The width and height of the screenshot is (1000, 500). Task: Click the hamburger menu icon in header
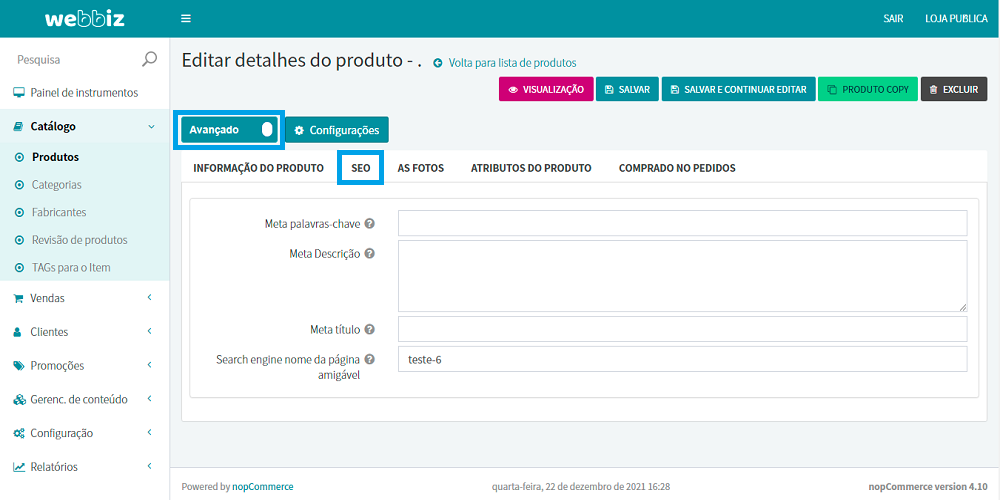pyautogui.click(x=185, y=19)
